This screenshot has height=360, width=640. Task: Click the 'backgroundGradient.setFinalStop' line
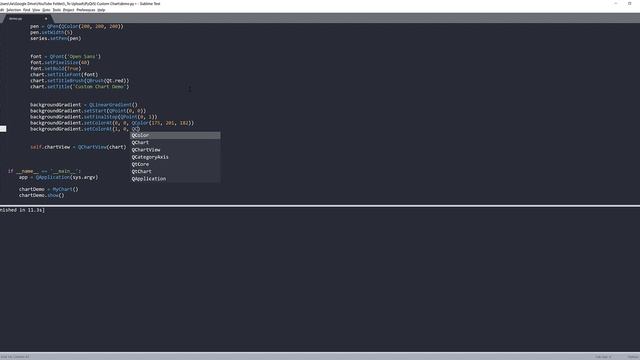point(93,117)
